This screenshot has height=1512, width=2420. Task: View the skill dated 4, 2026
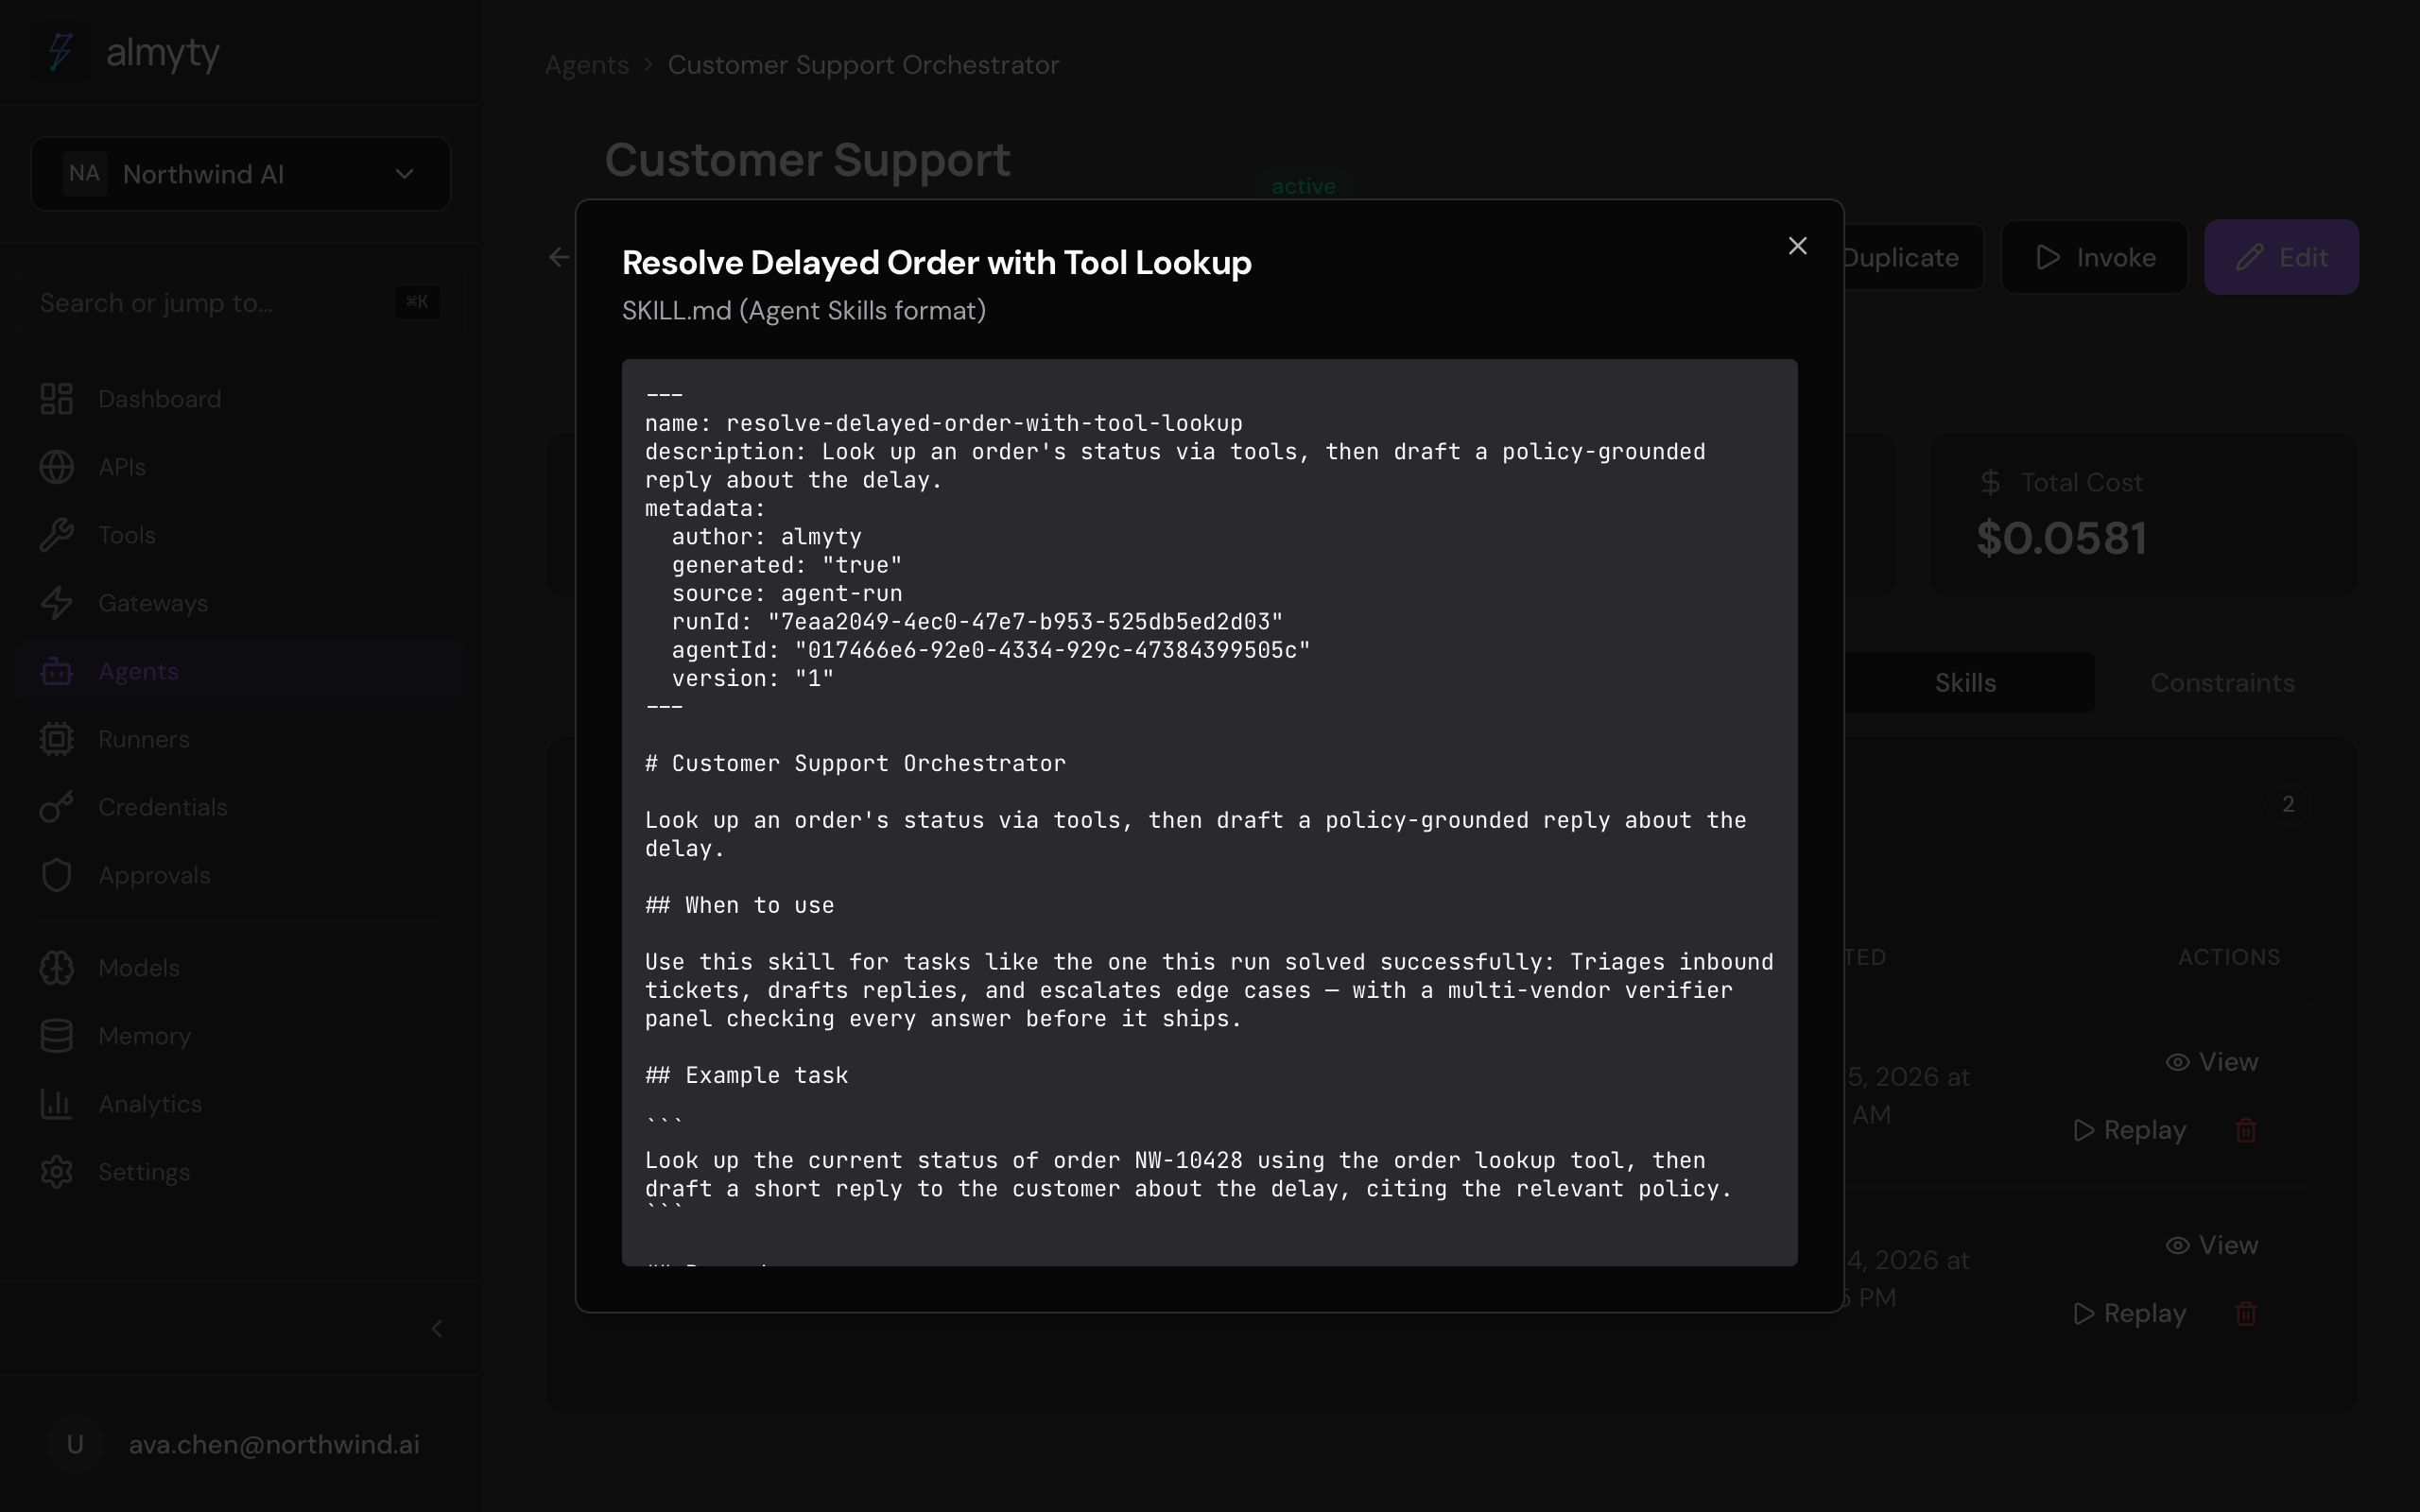point(2212,1245)
